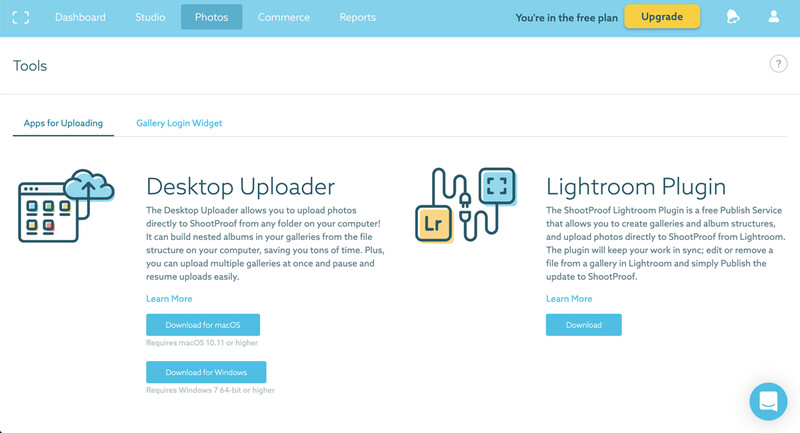Screen dimensions: 800x433
Task: Download the Lightroom Plugin
Action: [584, 325]
